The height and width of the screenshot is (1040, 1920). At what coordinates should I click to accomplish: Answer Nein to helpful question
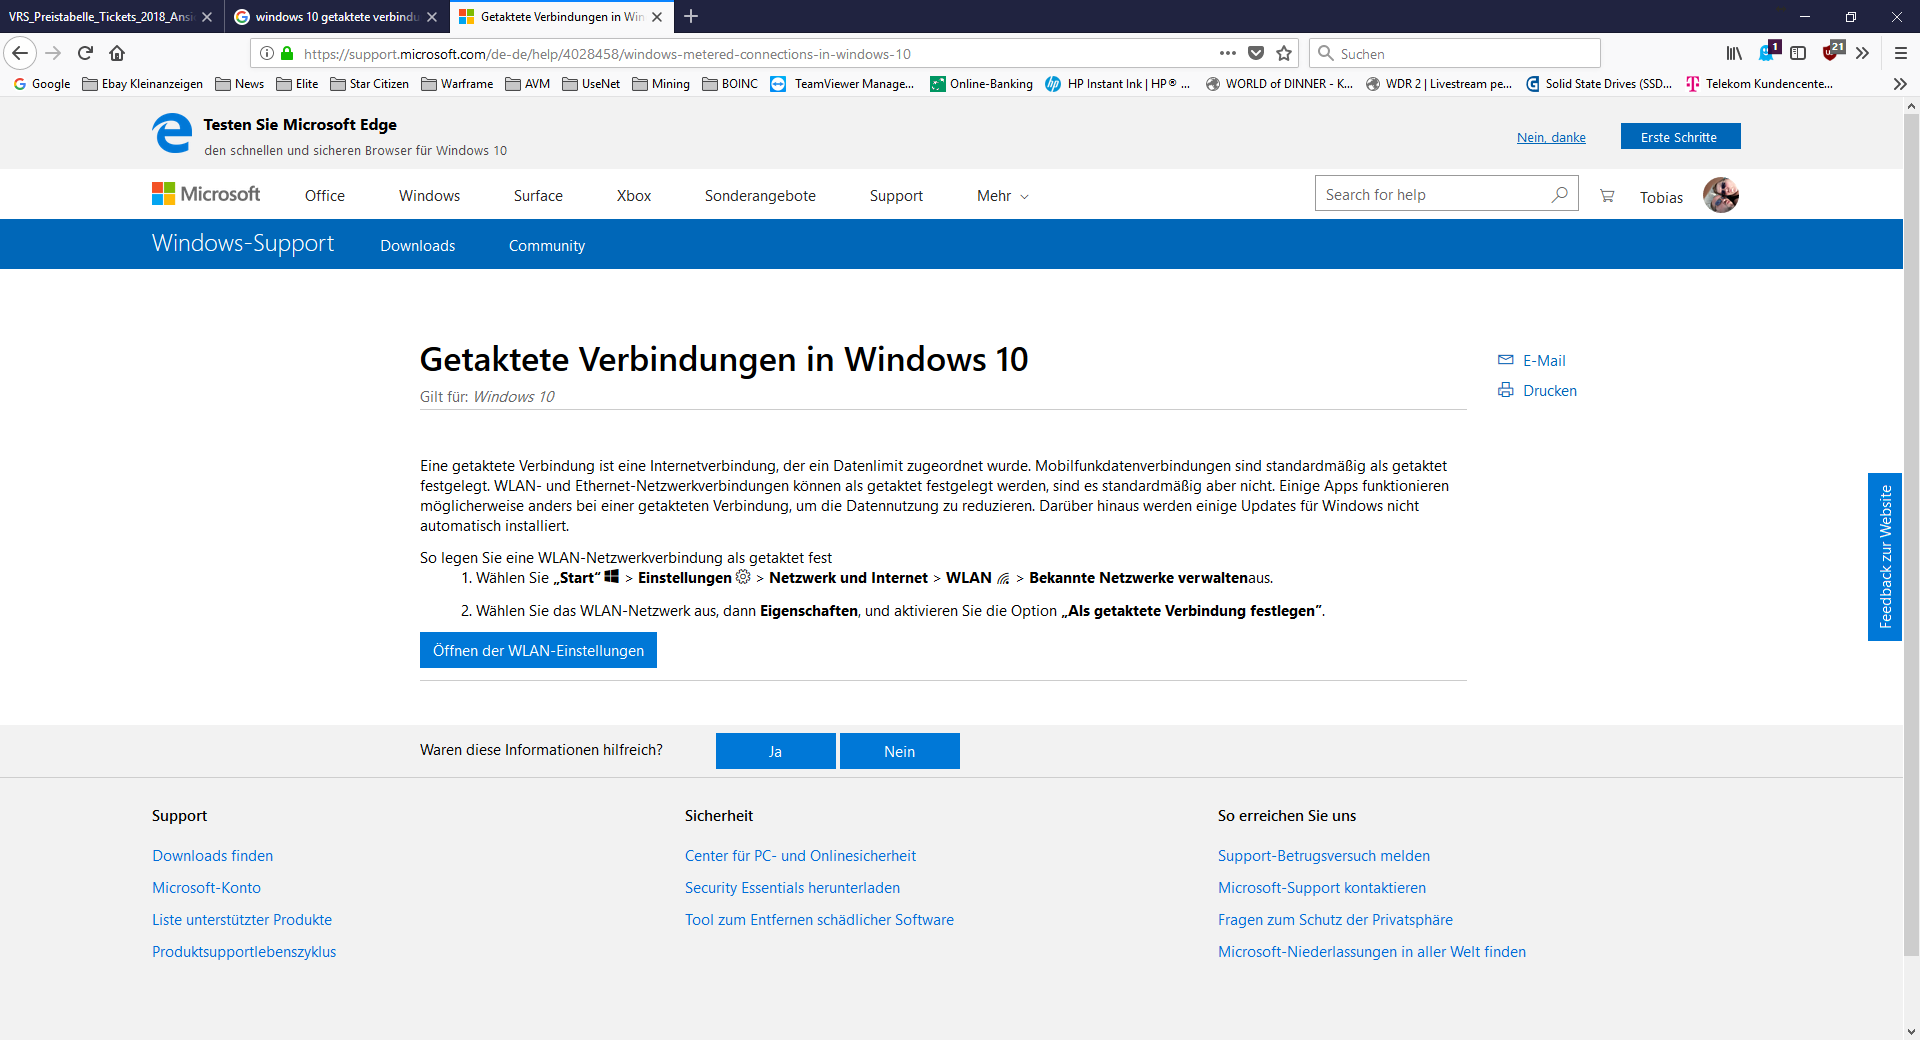pyautogui.click(x=899, y=751)
